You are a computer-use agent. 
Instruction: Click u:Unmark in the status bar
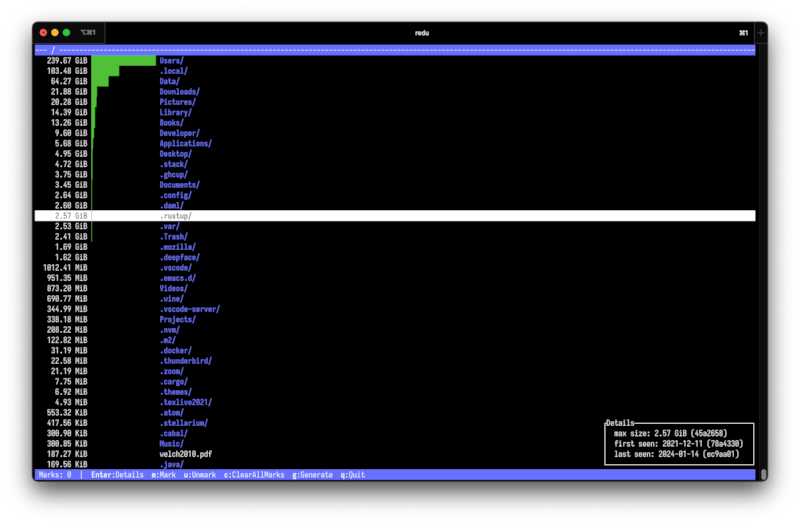(x=199, y=475)
